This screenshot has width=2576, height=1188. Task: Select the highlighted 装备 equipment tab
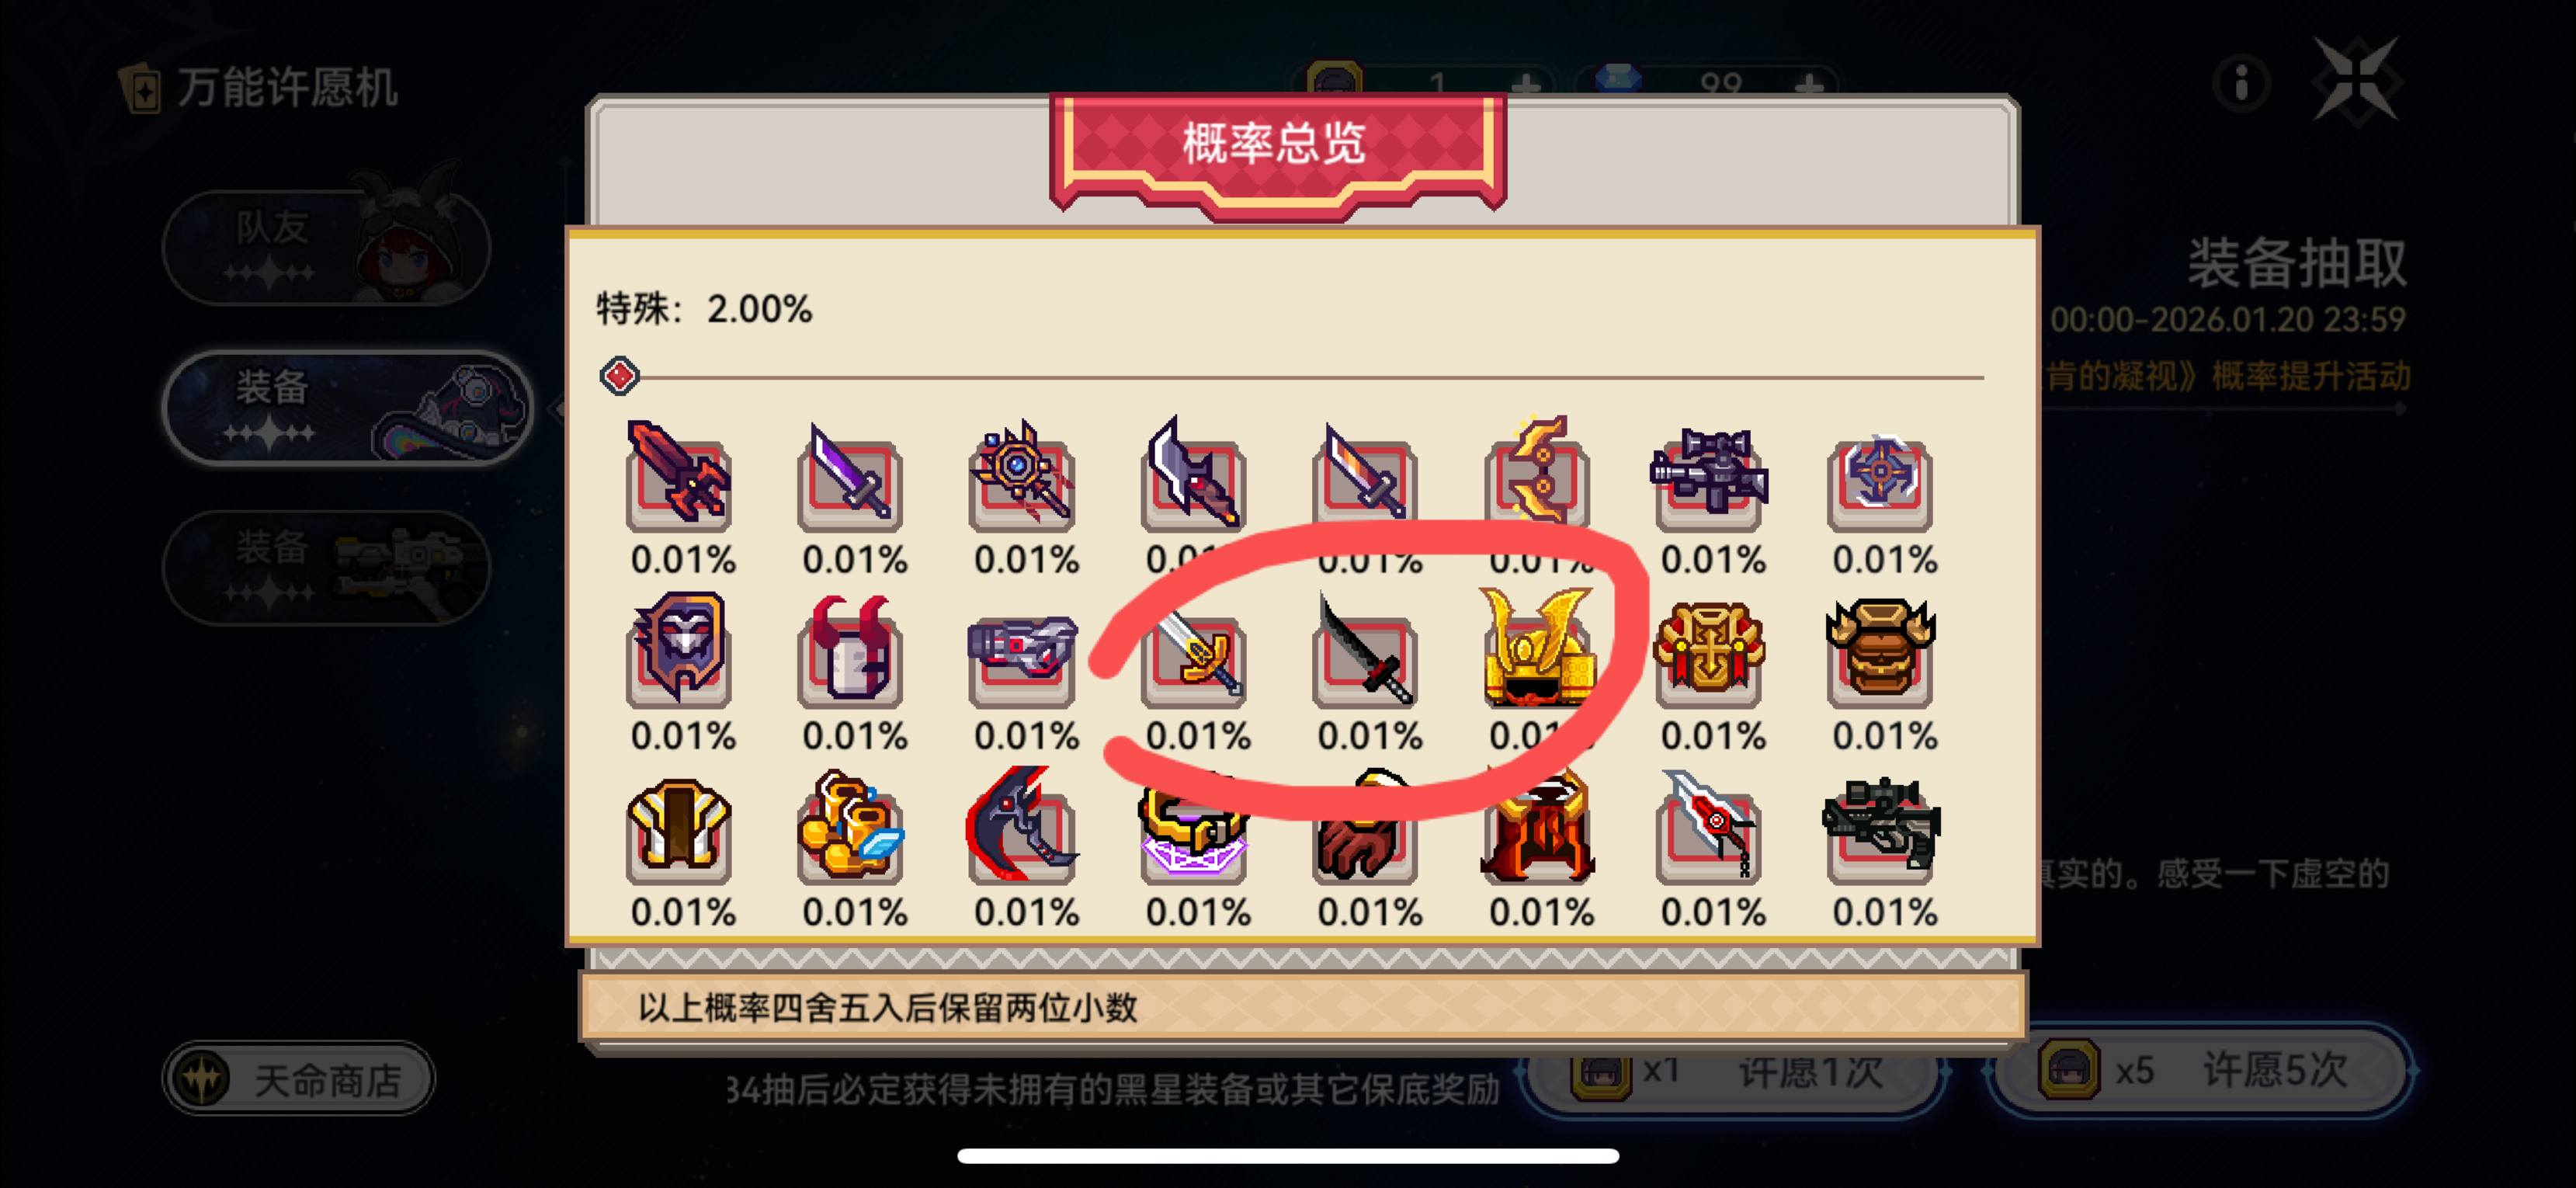(x=347, y=407)
